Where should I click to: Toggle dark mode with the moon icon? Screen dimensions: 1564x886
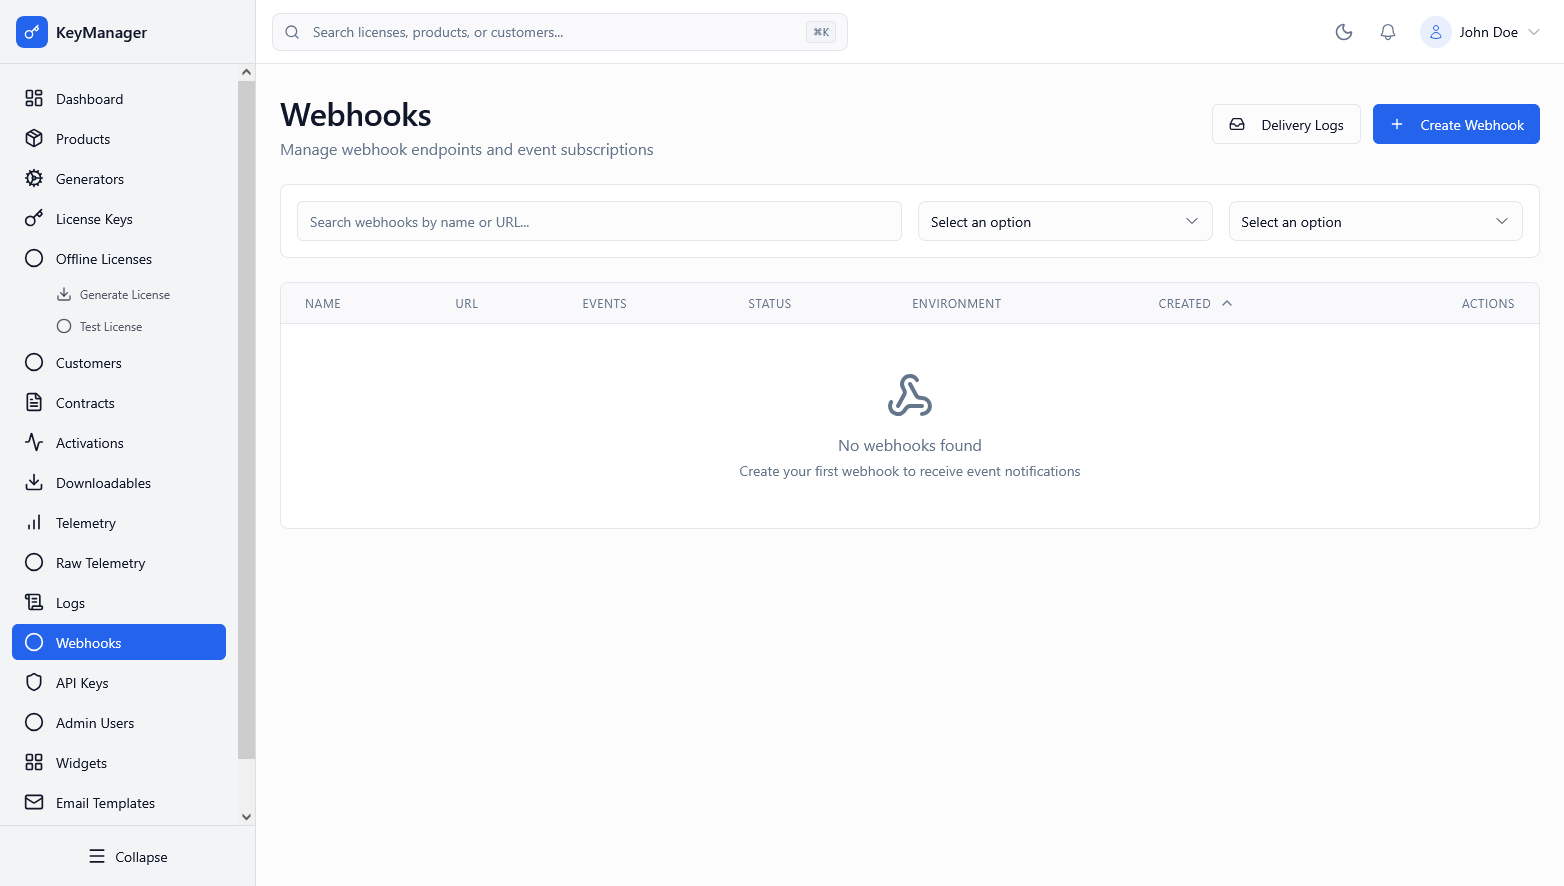1343,31
